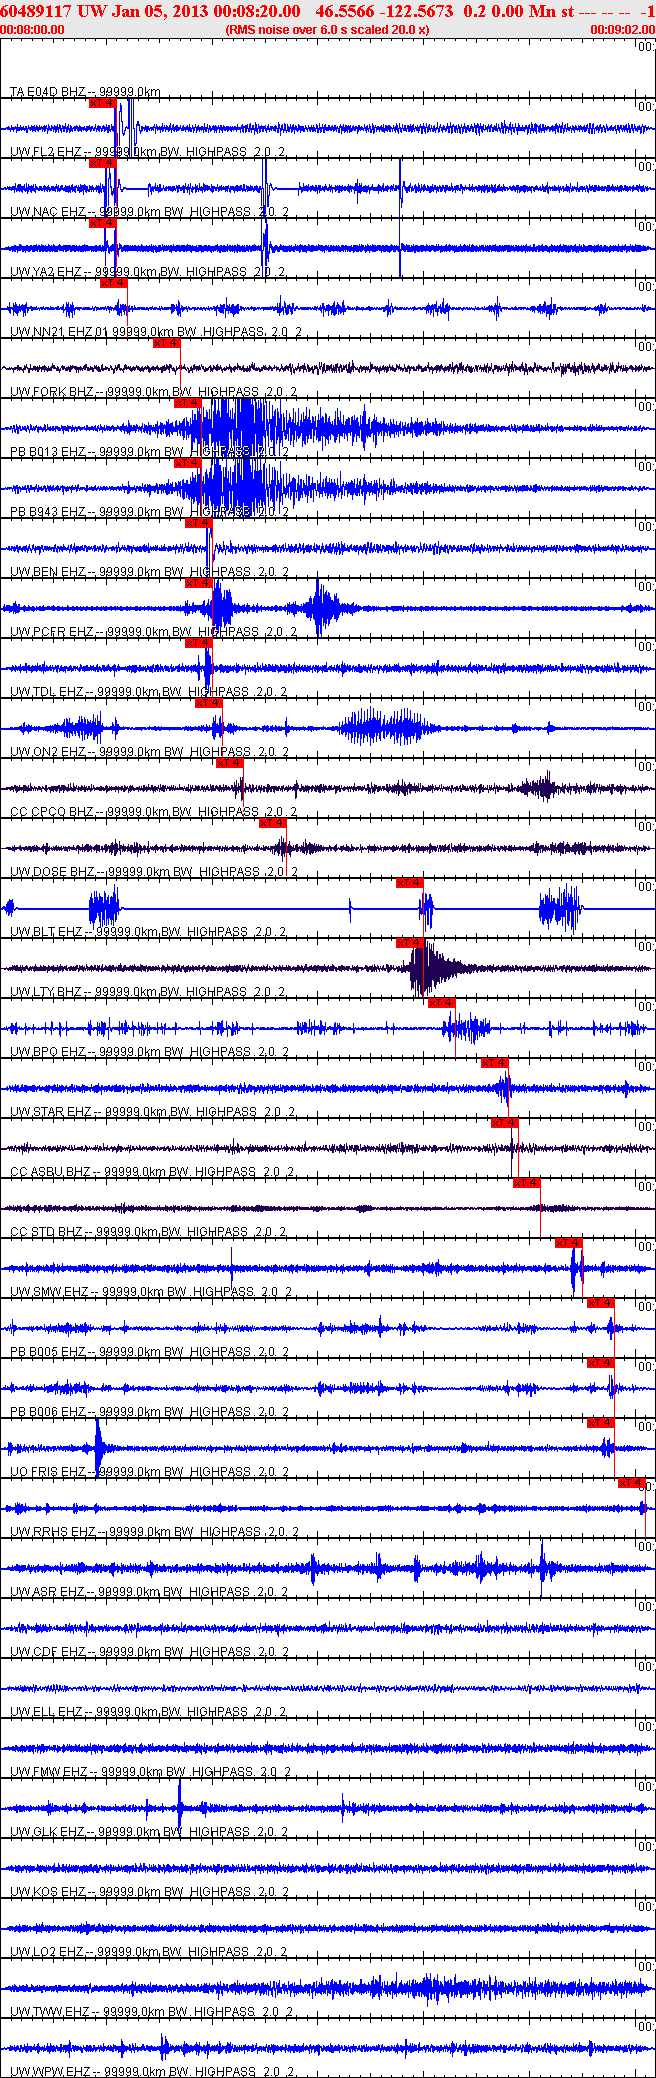Click the UW BPO EHZ station label
Viewport: 656px width, 2078px height.
tap(48, 1052)
